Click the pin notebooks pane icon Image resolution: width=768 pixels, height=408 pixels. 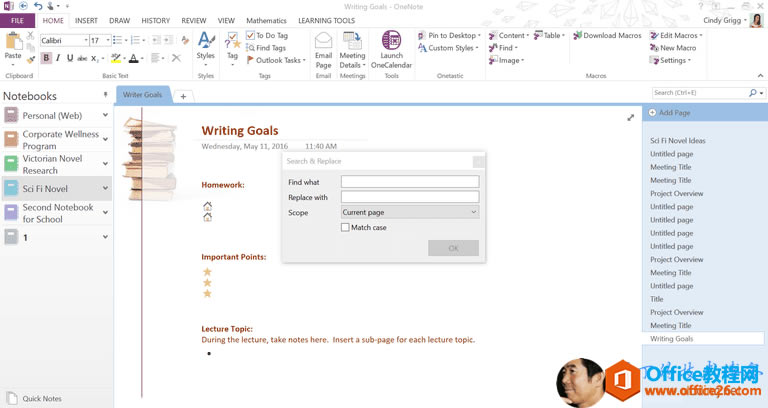(x=105, y=95)
